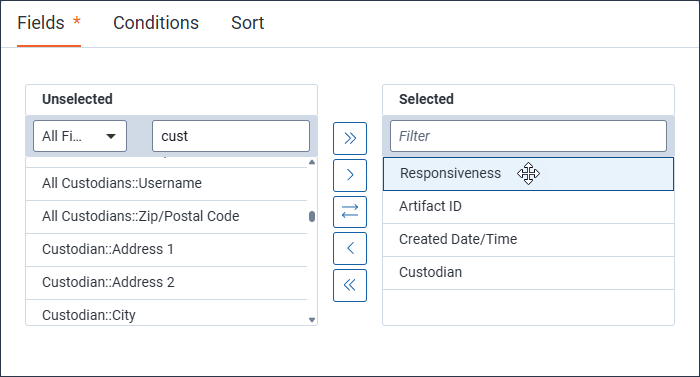Click the move selected right chevron button

tap(350, 175)
